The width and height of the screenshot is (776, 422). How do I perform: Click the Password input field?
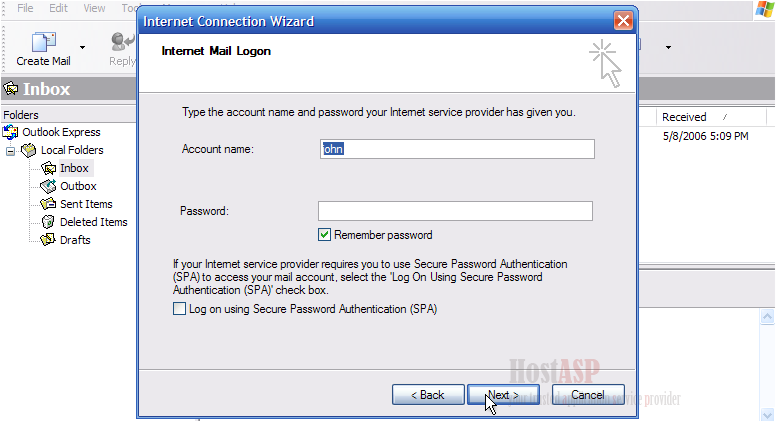point(455,211)
